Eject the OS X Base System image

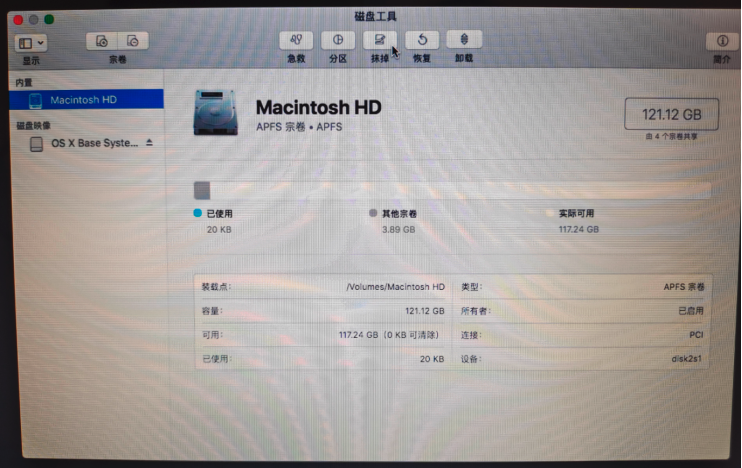pos(150,142)
